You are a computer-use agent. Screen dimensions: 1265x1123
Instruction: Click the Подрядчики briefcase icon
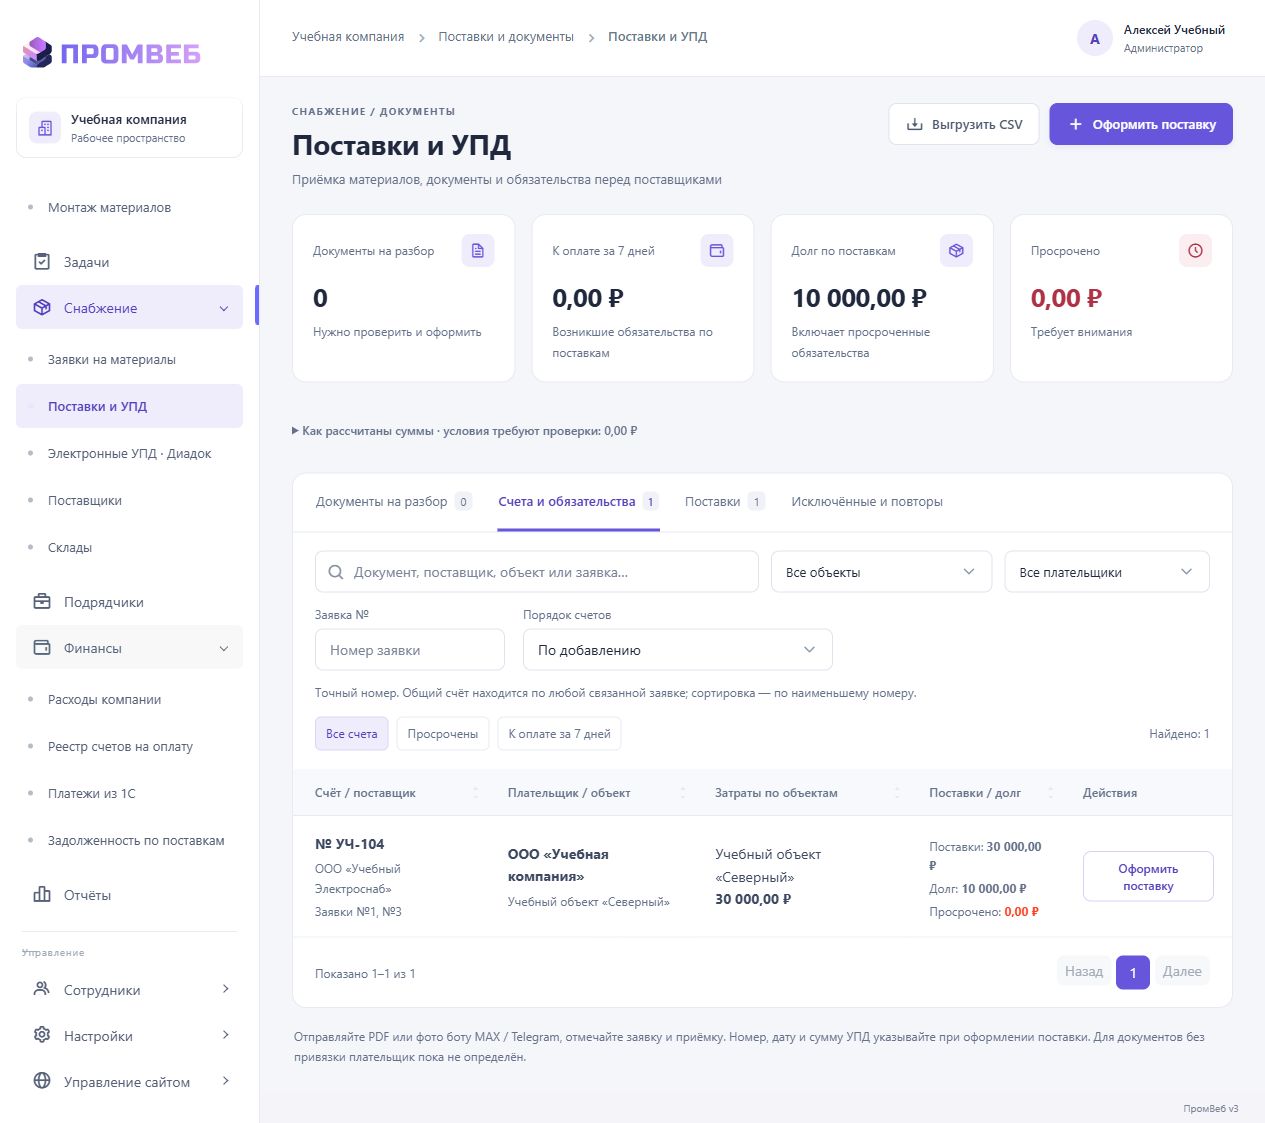click(42, 602)
